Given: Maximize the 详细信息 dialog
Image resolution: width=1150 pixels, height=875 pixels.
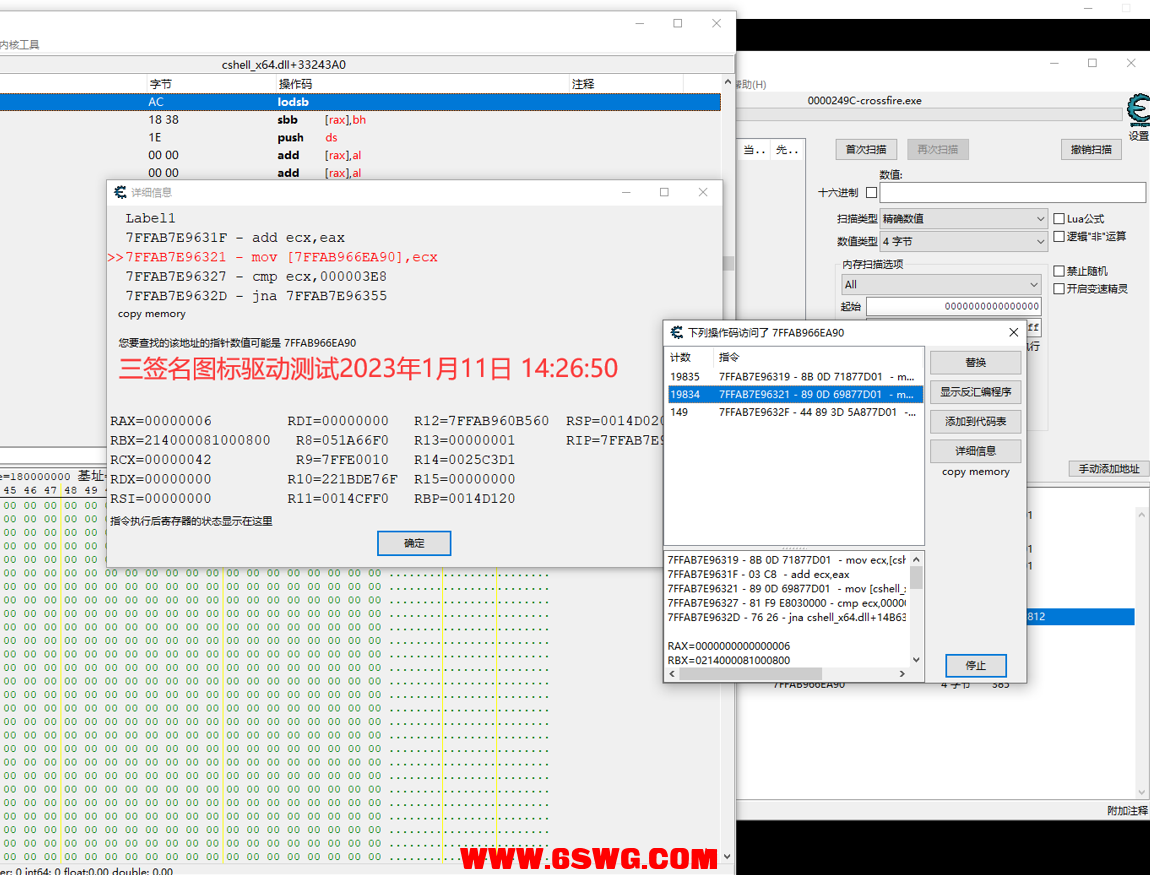Looking at the screenshot, I should click(x=664, y=192).
